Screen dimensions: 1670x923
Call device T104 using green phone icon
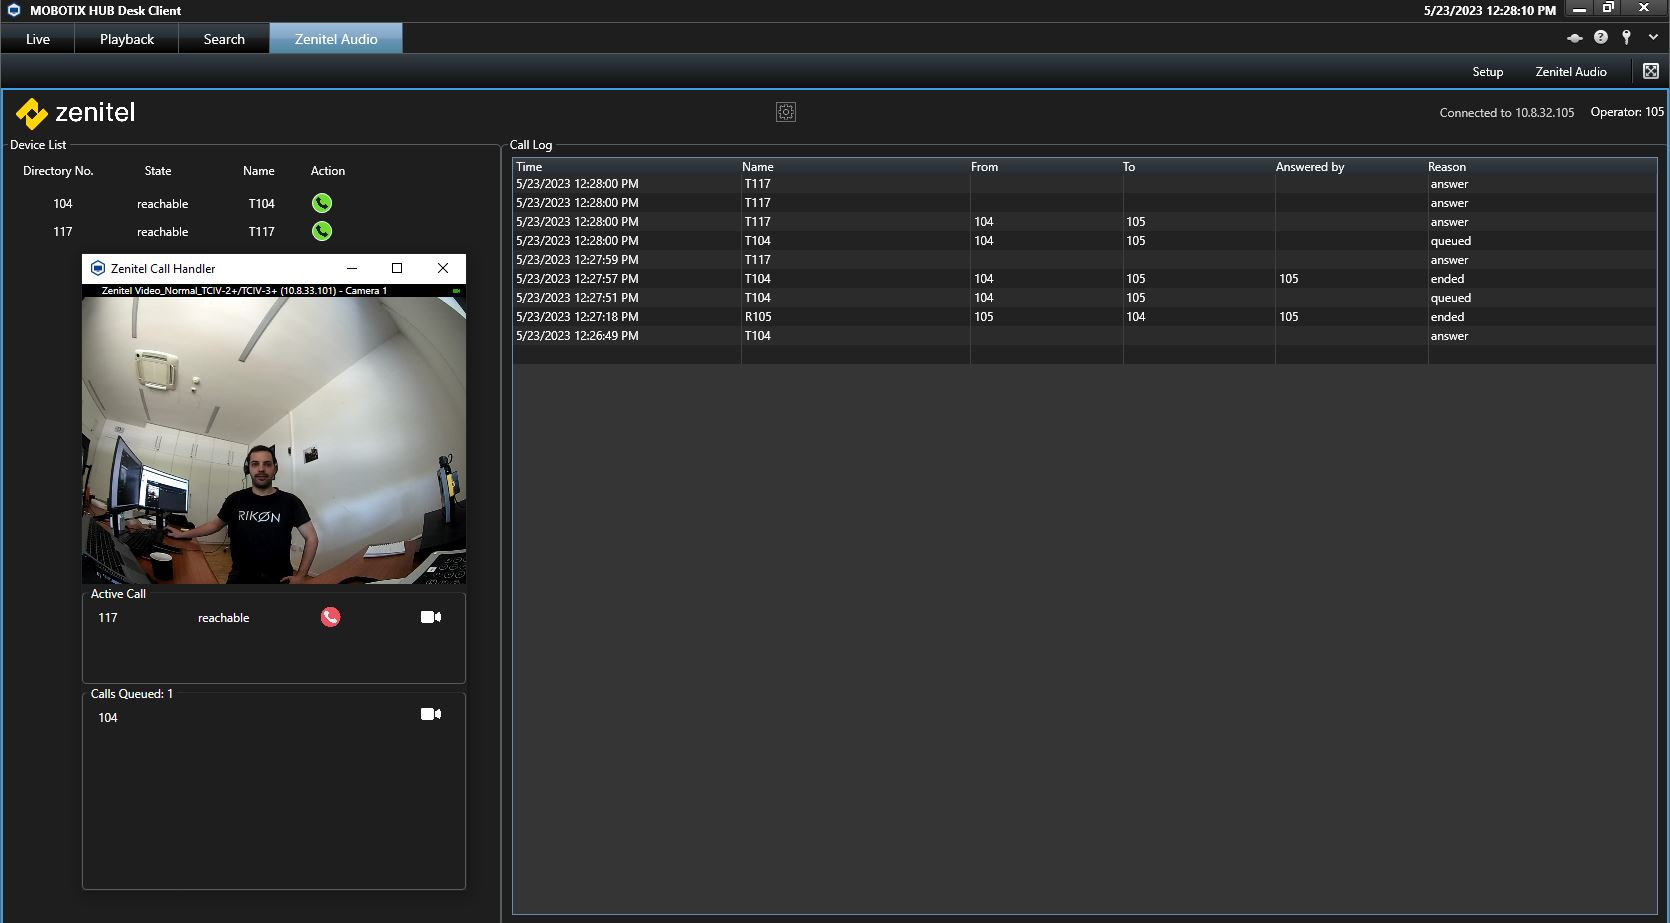[x=321, y=203]
